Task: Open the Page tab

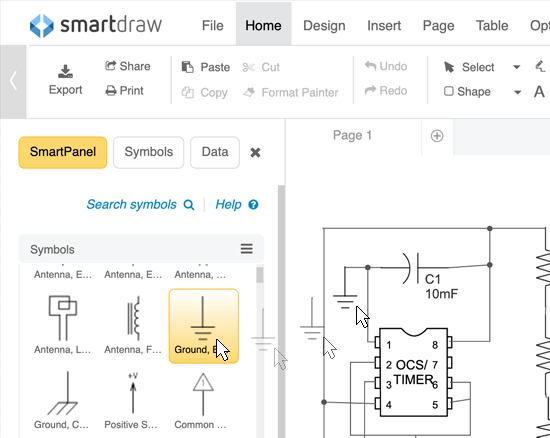Action: [438, 26]
